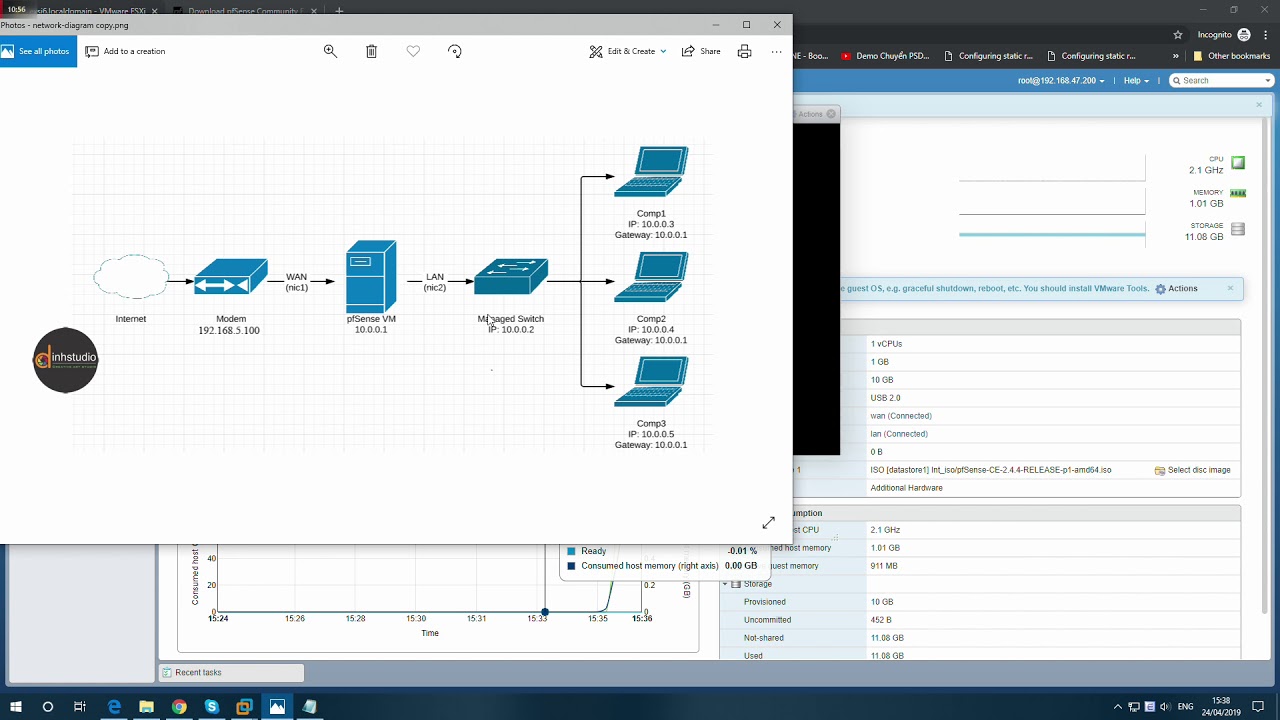Open the three-dot more menu in Photos
Screen dimensions: 1280x720
point(776,51)
